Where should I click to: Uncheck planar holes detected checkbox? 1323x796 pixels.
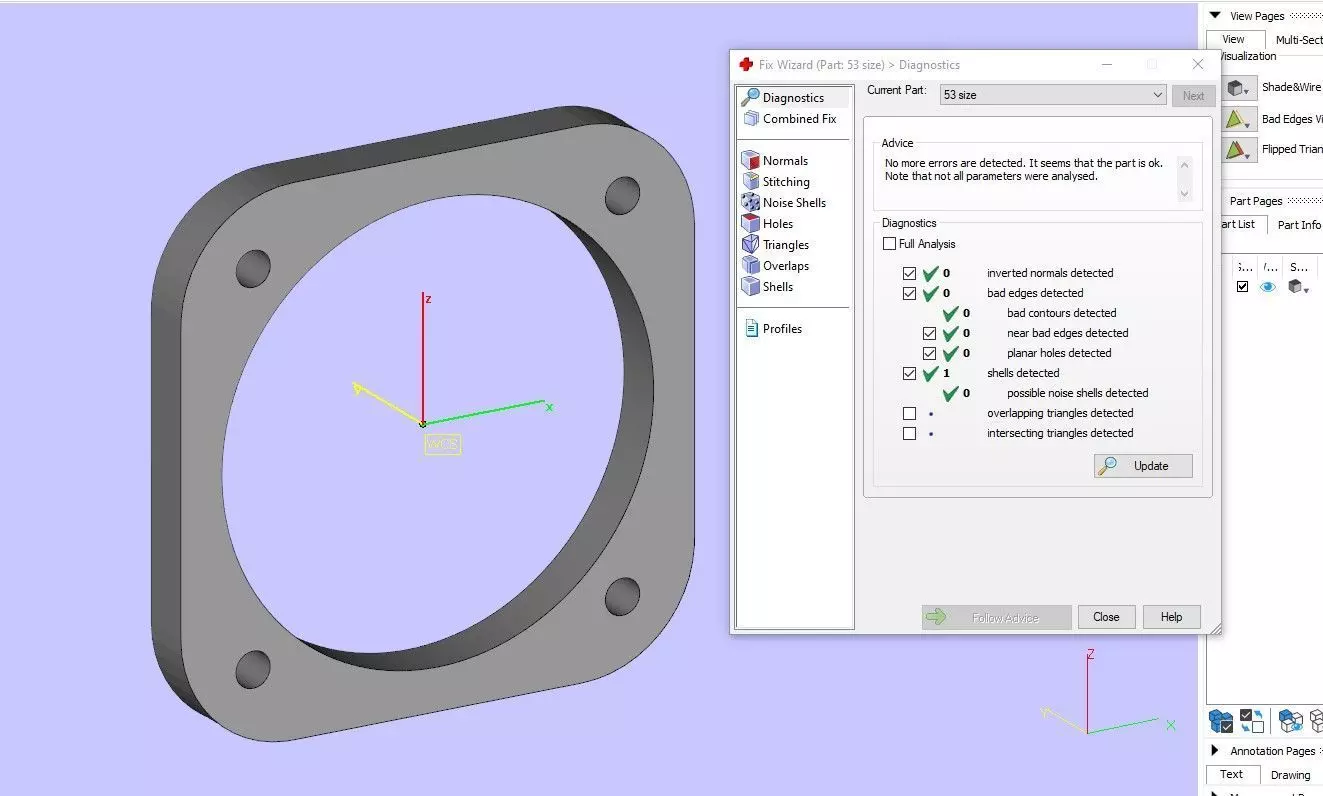click(x=929, y=353)
